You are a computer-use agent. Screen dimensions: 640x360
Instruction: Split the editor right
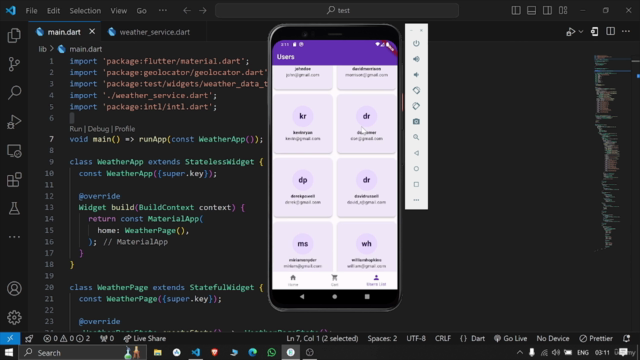coord(610,31)
